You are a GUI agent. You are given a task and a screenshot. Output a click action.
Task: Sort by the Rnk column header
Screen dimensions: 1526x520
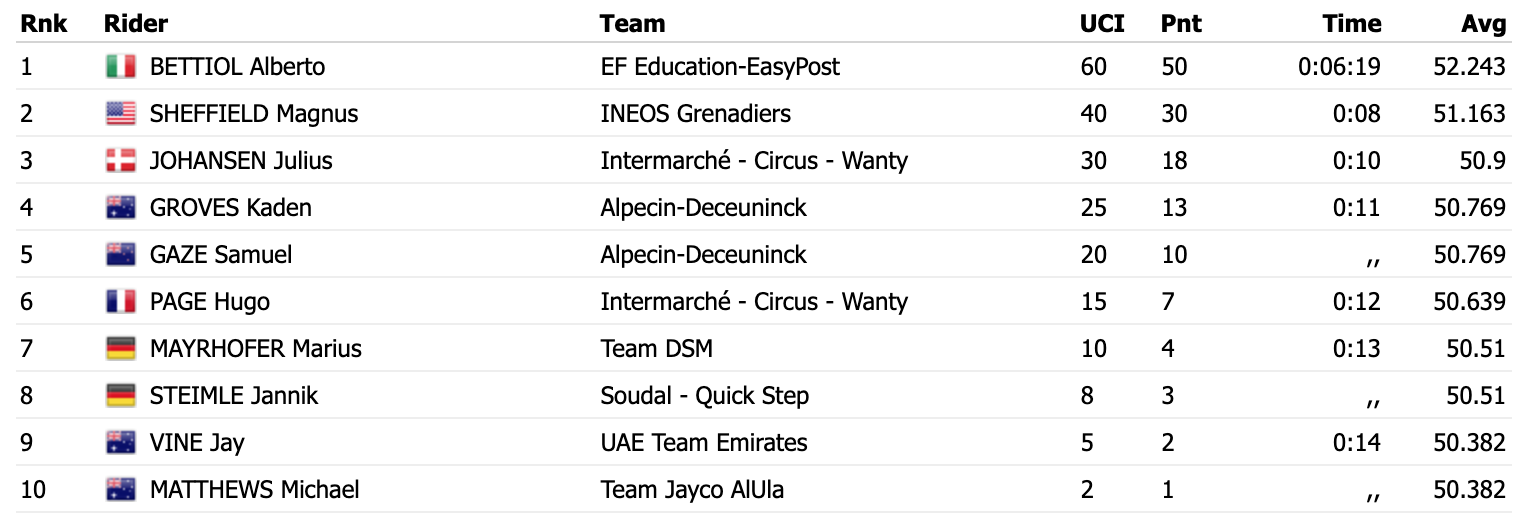pyautogui.click(x=44, y=23)
